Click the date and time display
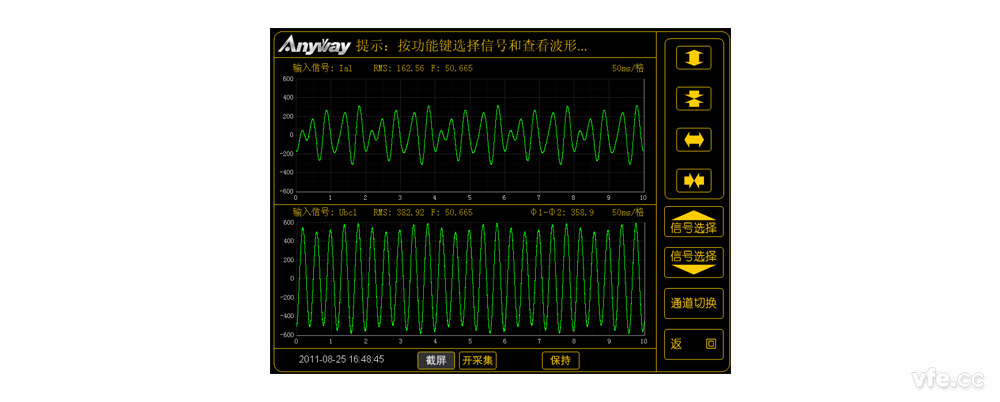The height and width of the screenshot is (402, 1000). click(341, 360)
